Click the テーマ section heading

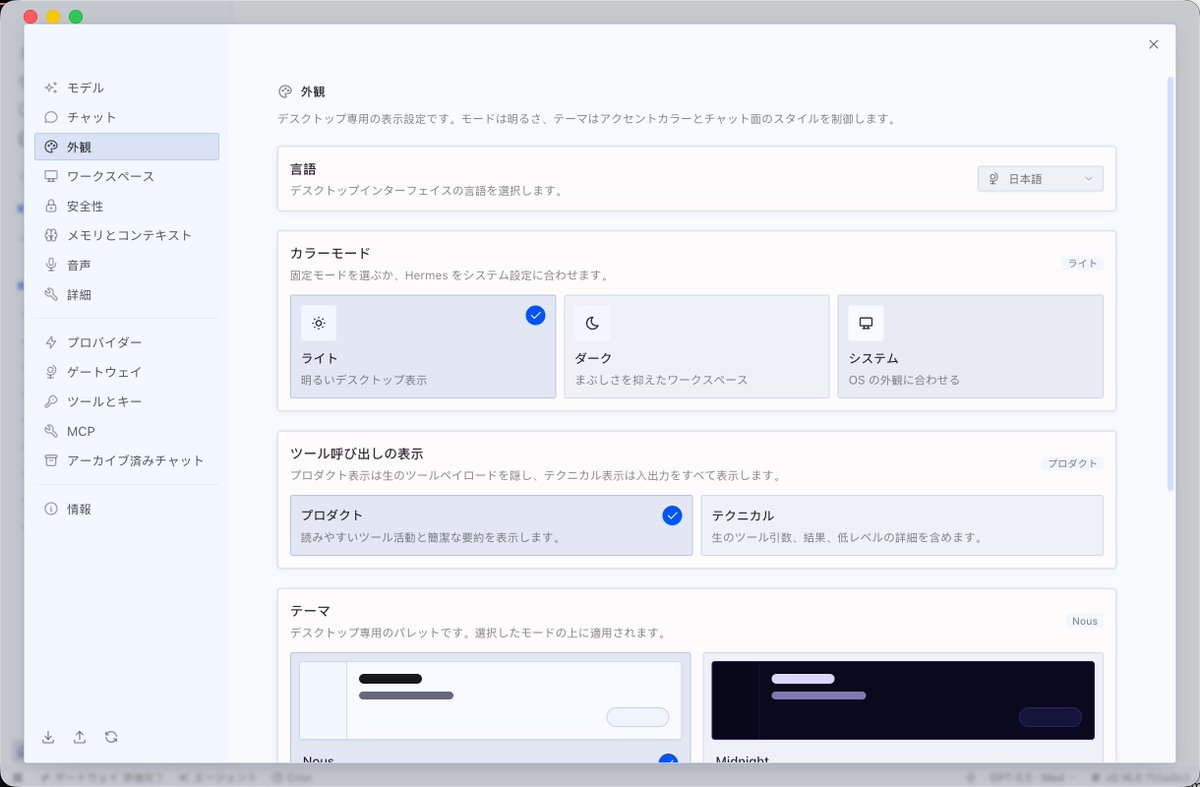coord(310,610)
